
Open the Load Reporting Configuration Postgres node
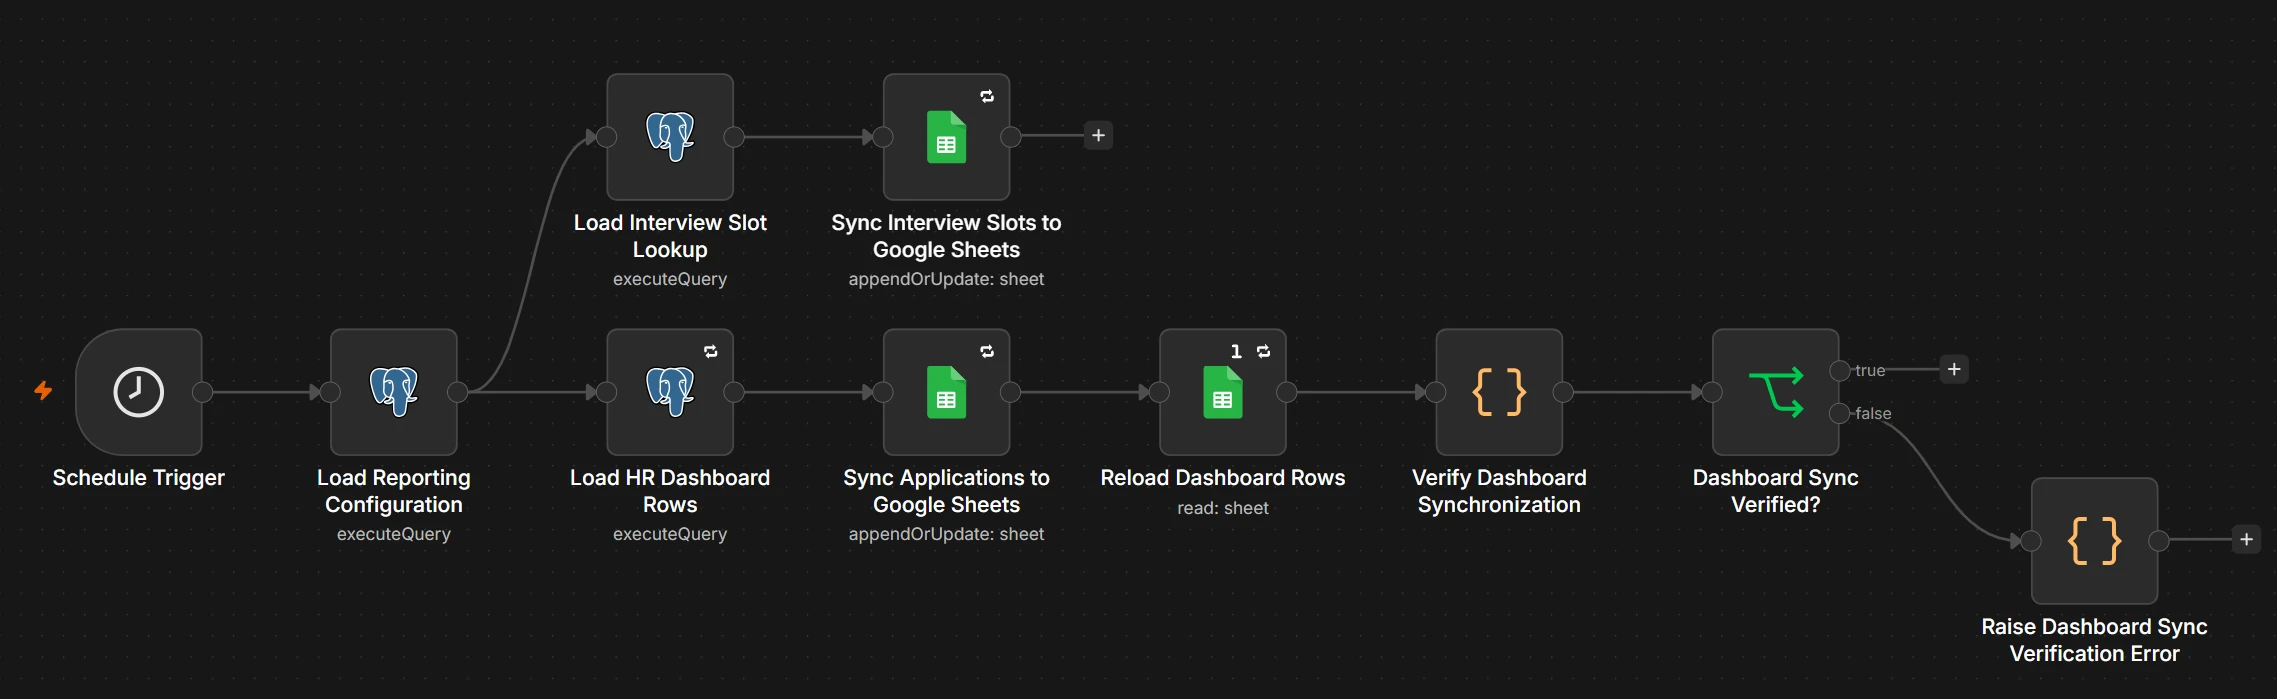394,392
